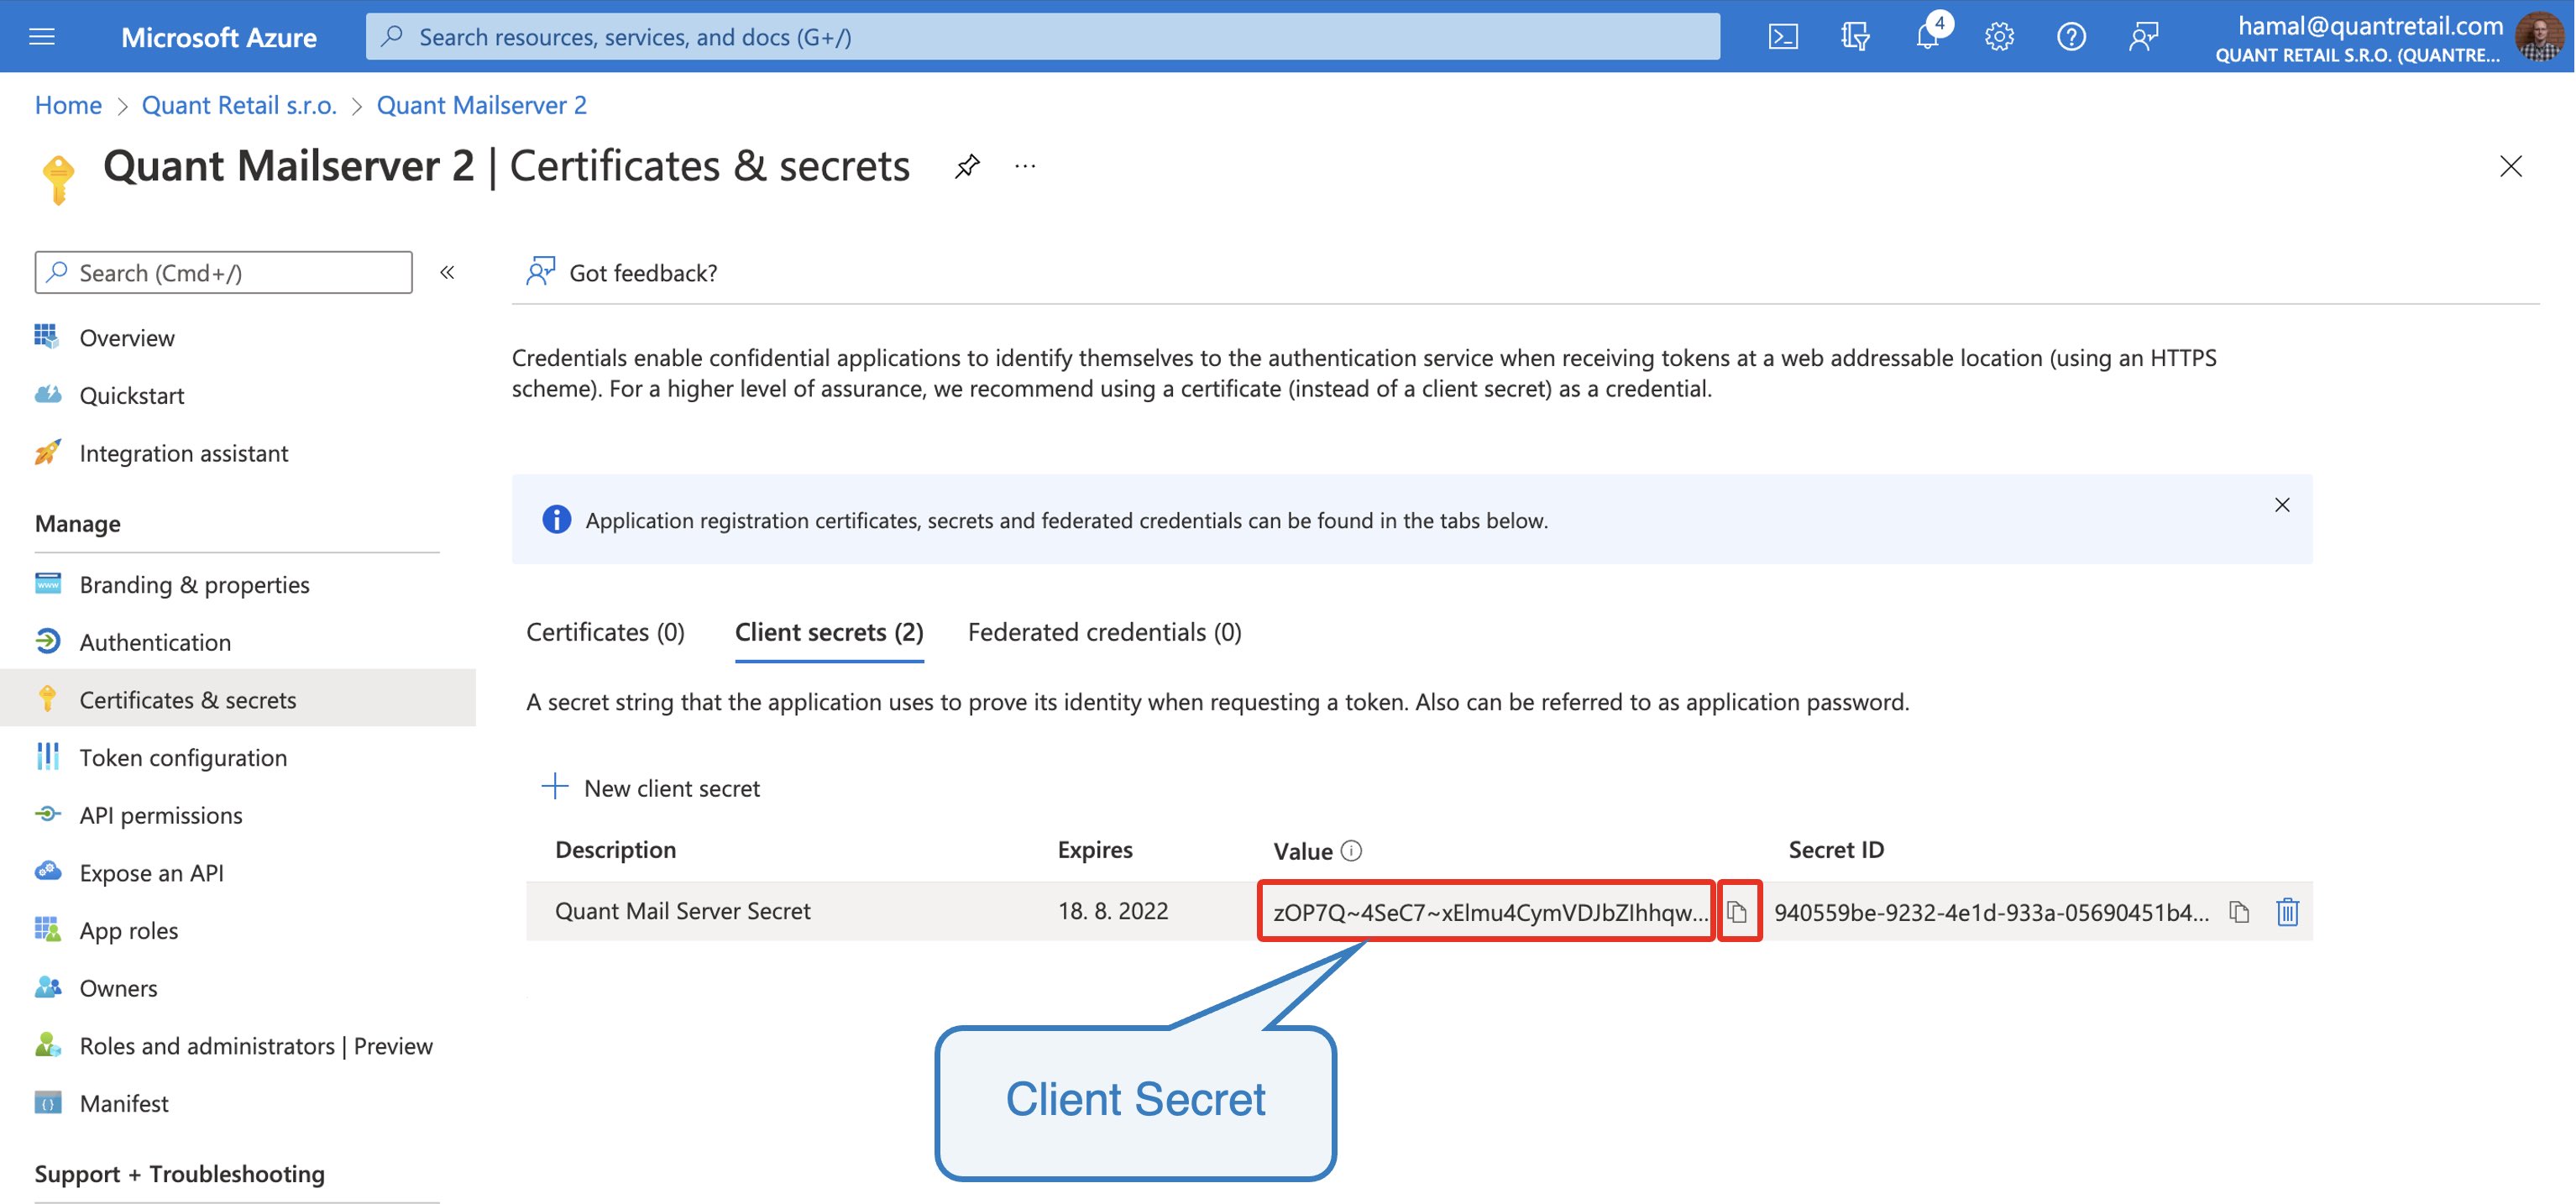The height and width of the screenshot is (1204, 2576).
Task: Open Roles and administrators | Preview
Action: [x=256, y=1046]
